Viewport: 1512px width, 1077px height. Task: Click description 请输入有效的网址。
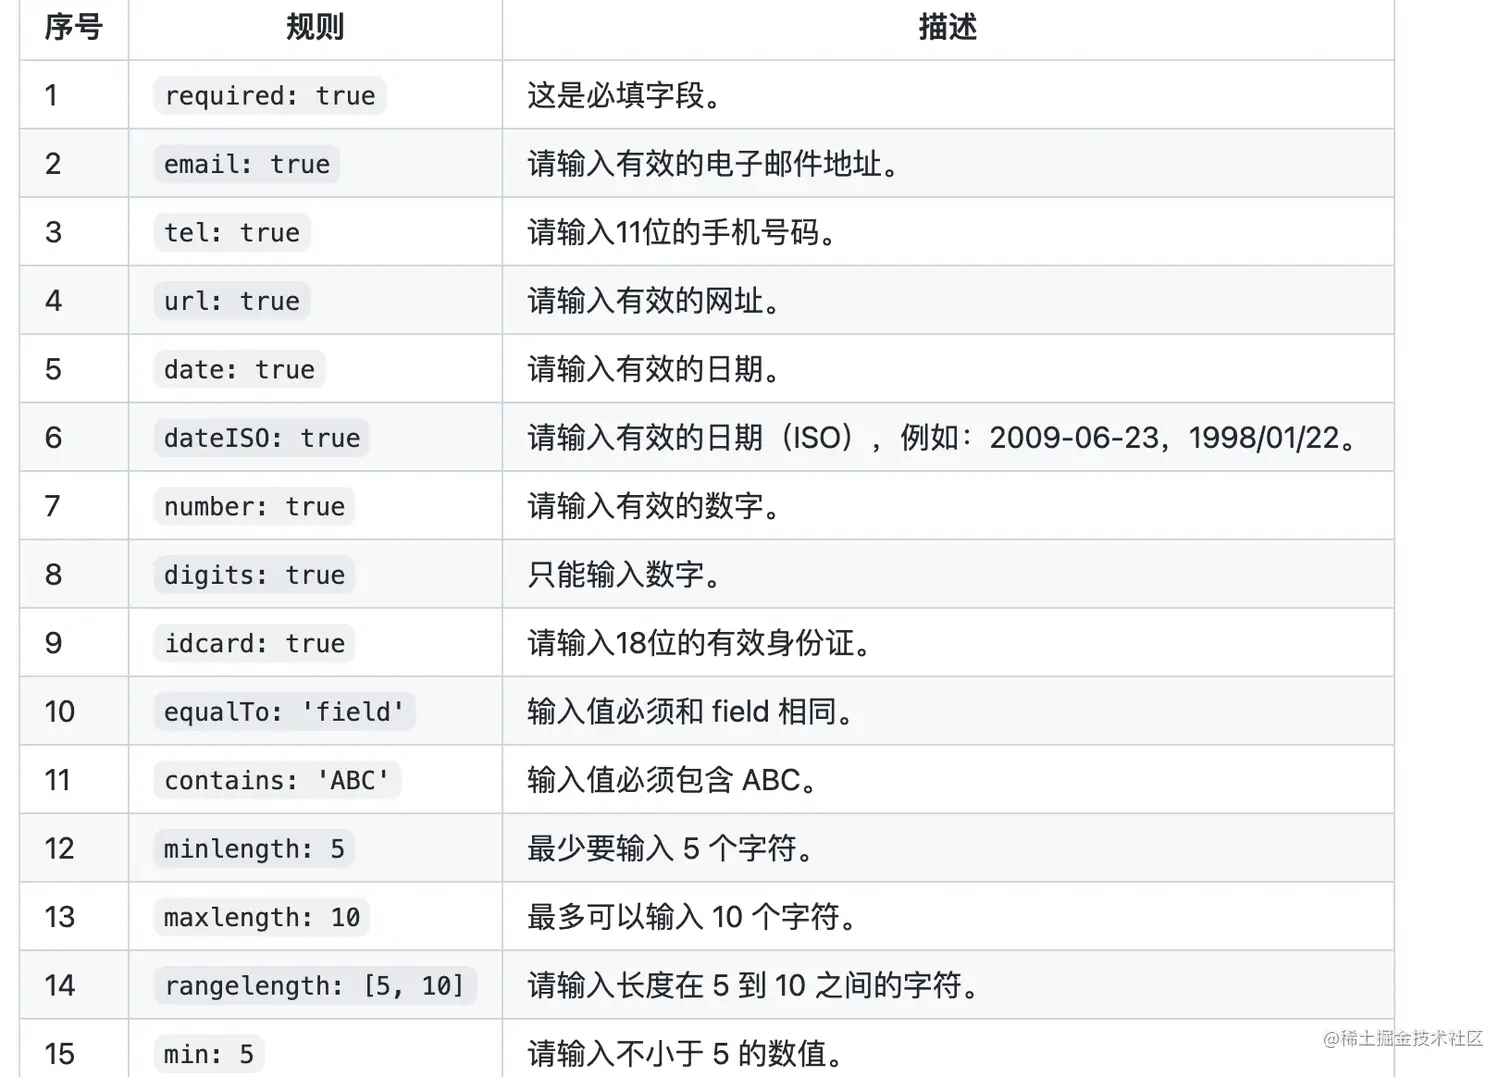(x=654, y=301)
